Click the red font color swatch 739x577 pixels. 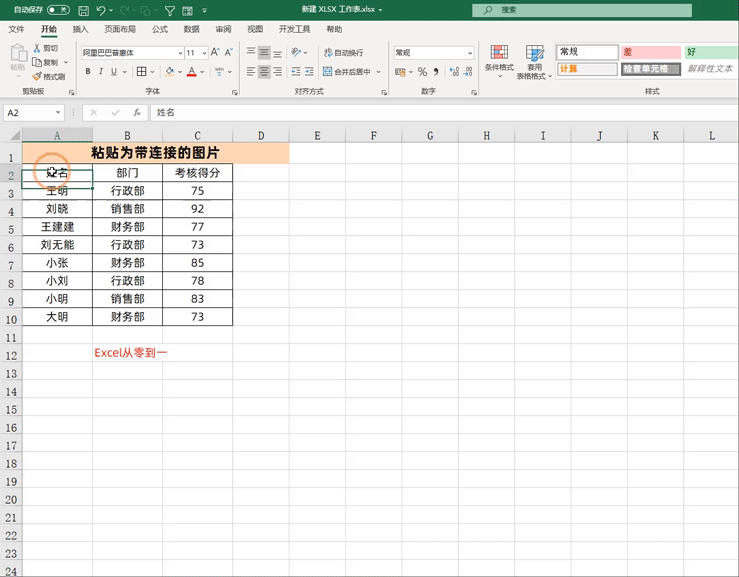pyautogui.click(x=191, y=72)
